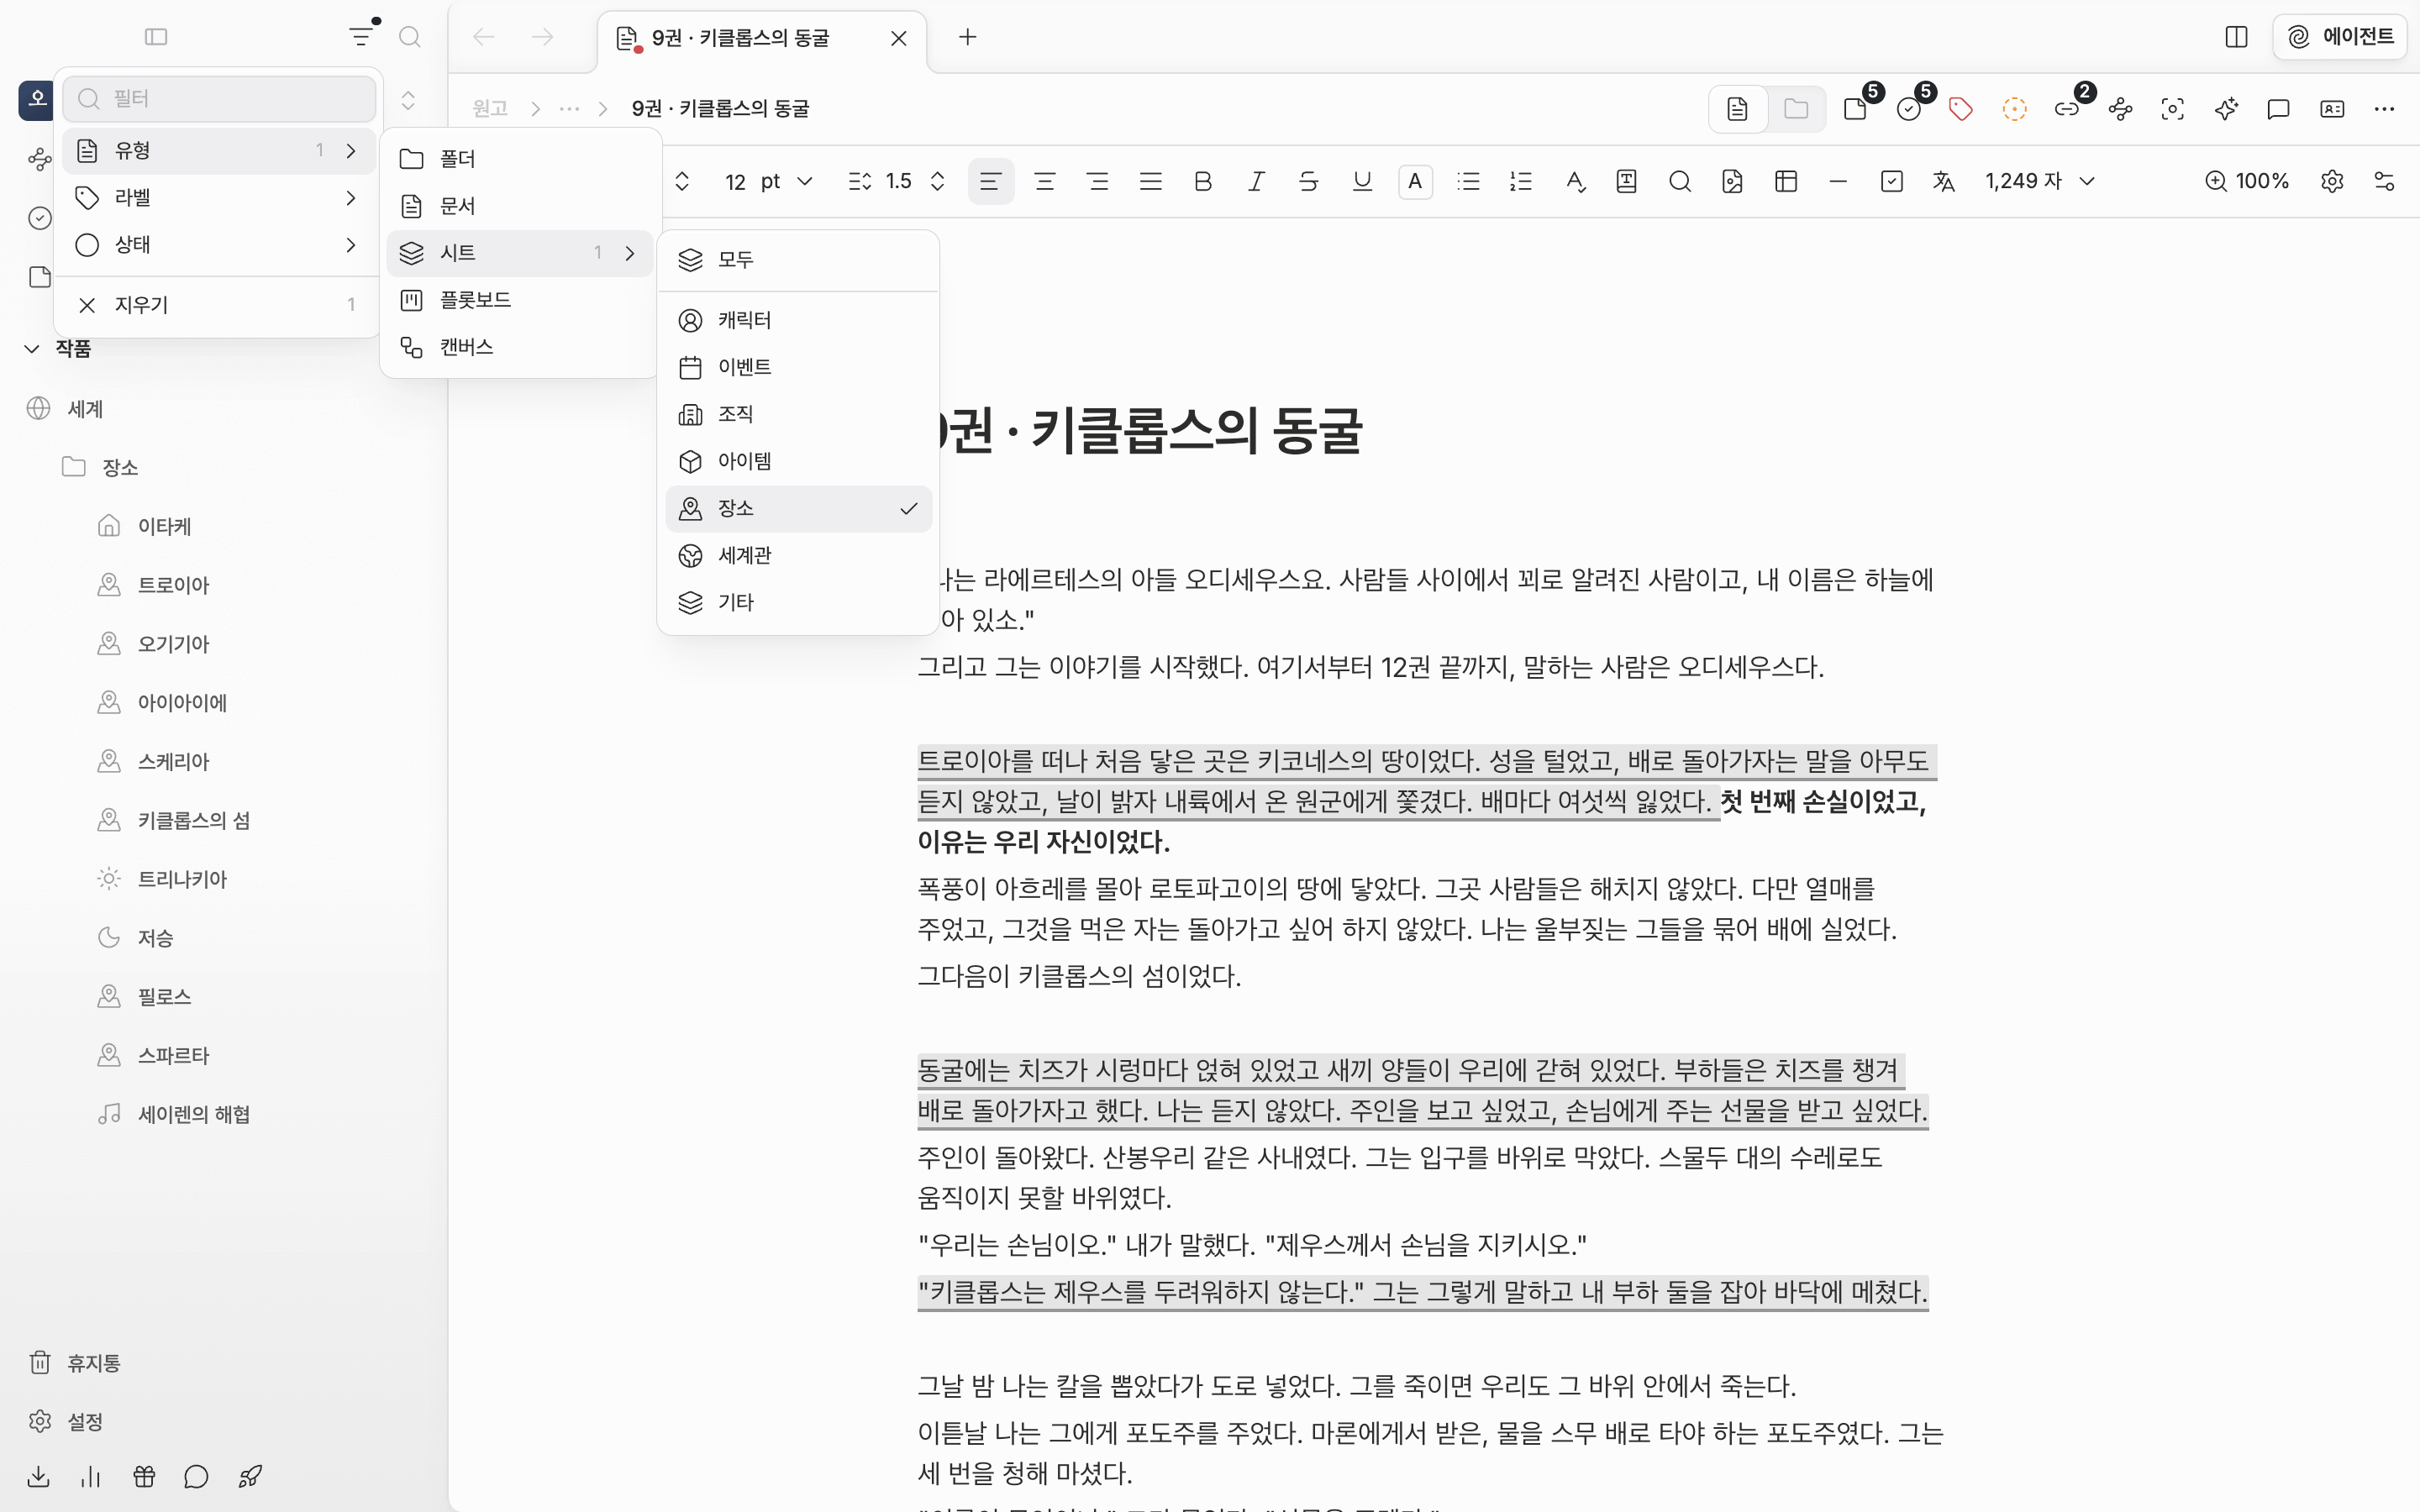Toggle italic formatting

pos(1256,181)
